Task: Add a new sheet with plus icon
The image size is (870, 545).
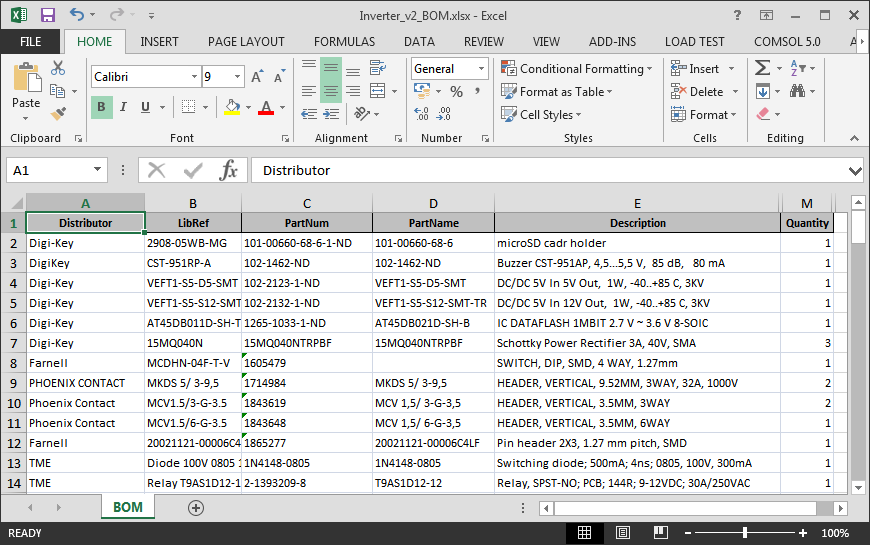Action: (x=196, y=507)
